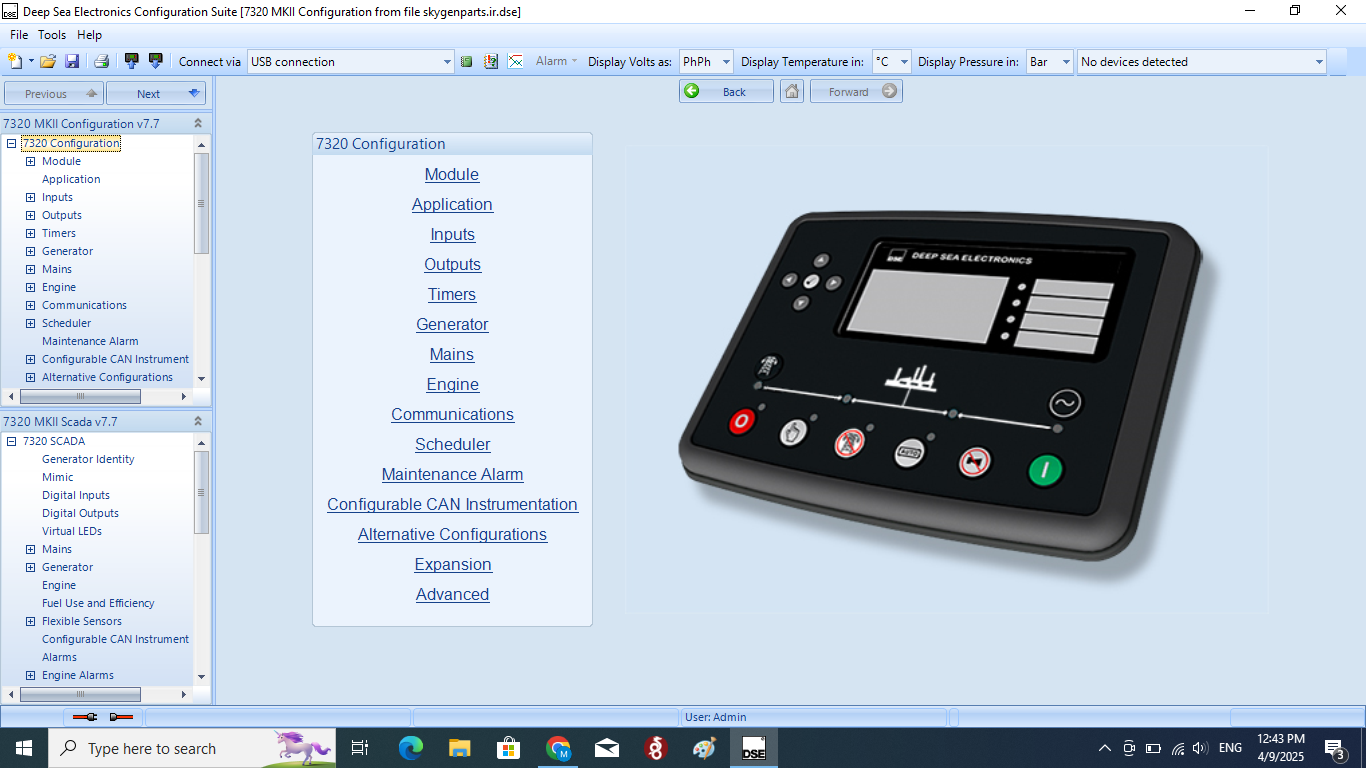This screenshot has width=1366, height=768.
Task: Open the Expansion link
Action: tap(453, 564)
